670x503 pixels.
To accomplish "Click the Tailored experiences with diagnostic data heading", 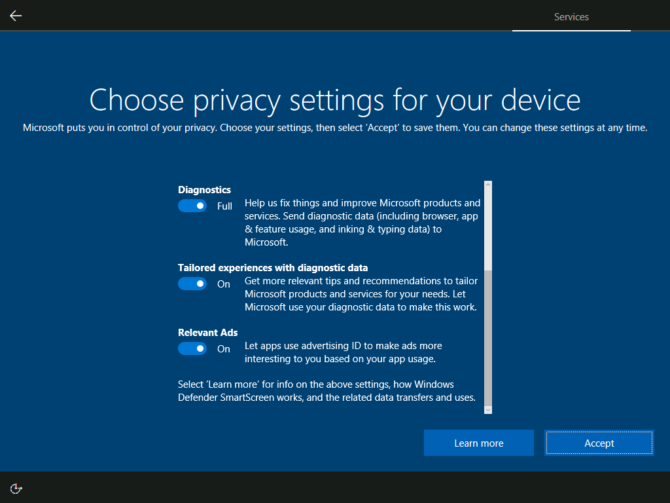I will (273, 268).
